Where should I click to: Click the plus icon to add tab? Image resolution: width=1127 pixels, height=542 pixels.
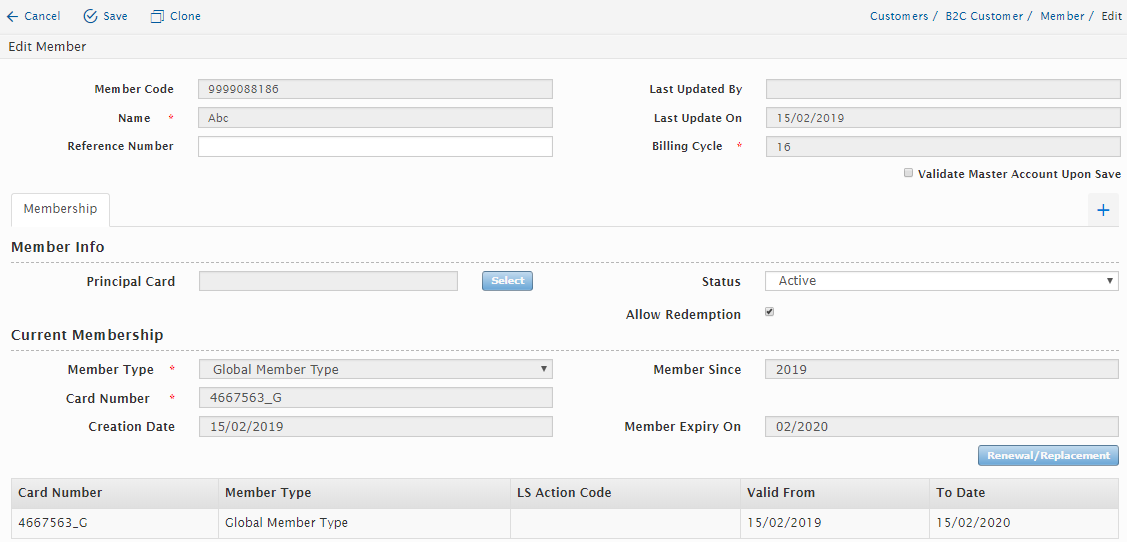point(1103,210)
